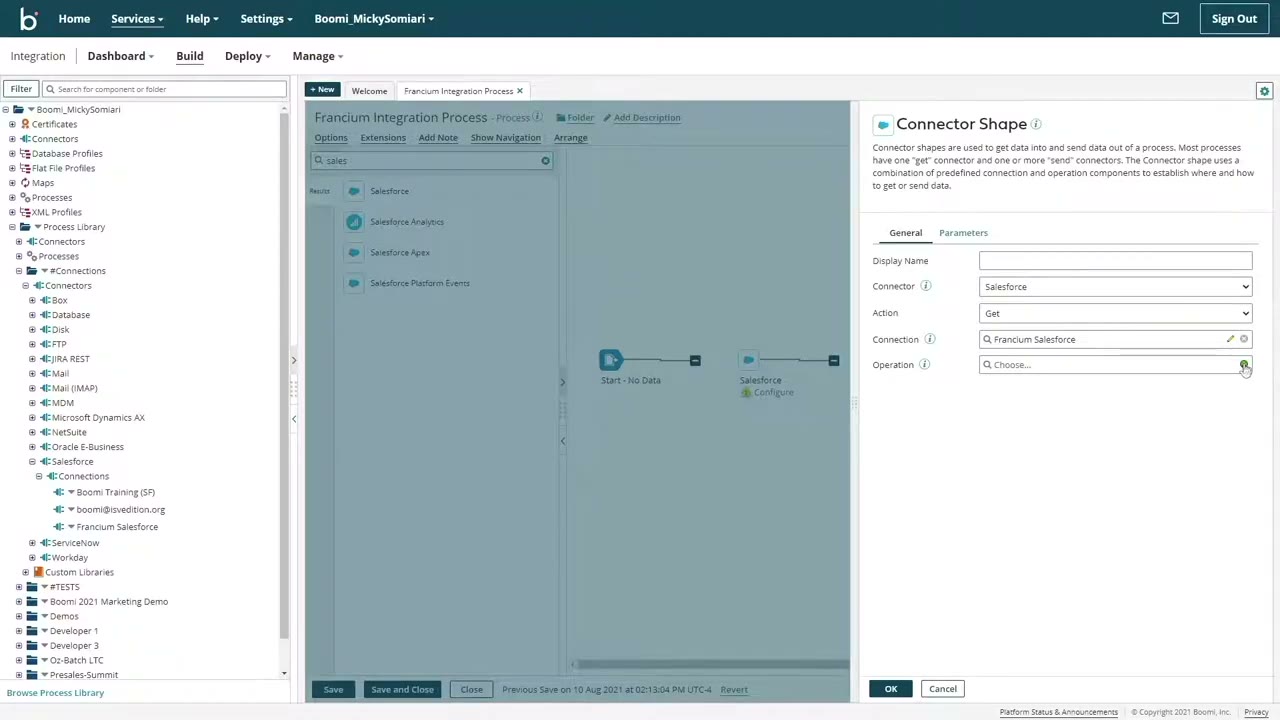The width and height of the screenshot is (1280, 720).
Task: Expand the ServiceNow tree node
Action: 32,543
